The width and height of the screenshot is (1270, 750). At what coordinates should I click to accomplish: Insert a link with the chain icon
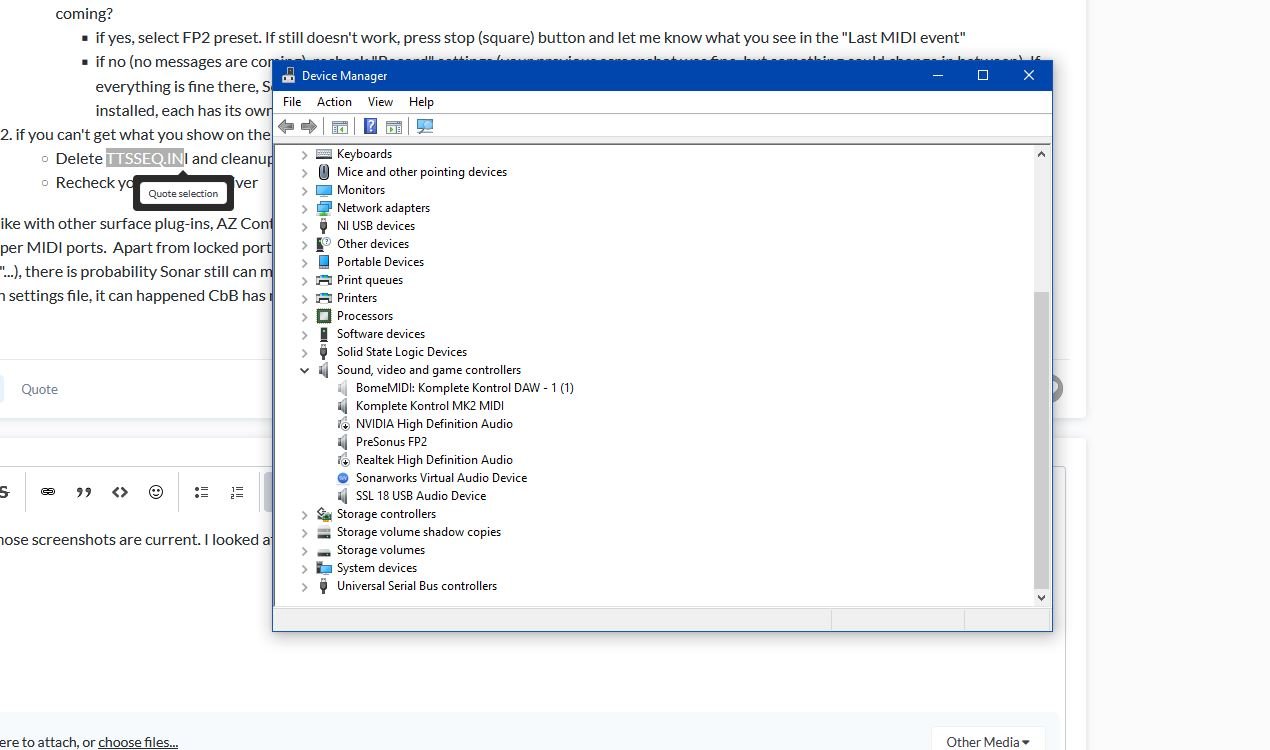click(x=48, y=492)
